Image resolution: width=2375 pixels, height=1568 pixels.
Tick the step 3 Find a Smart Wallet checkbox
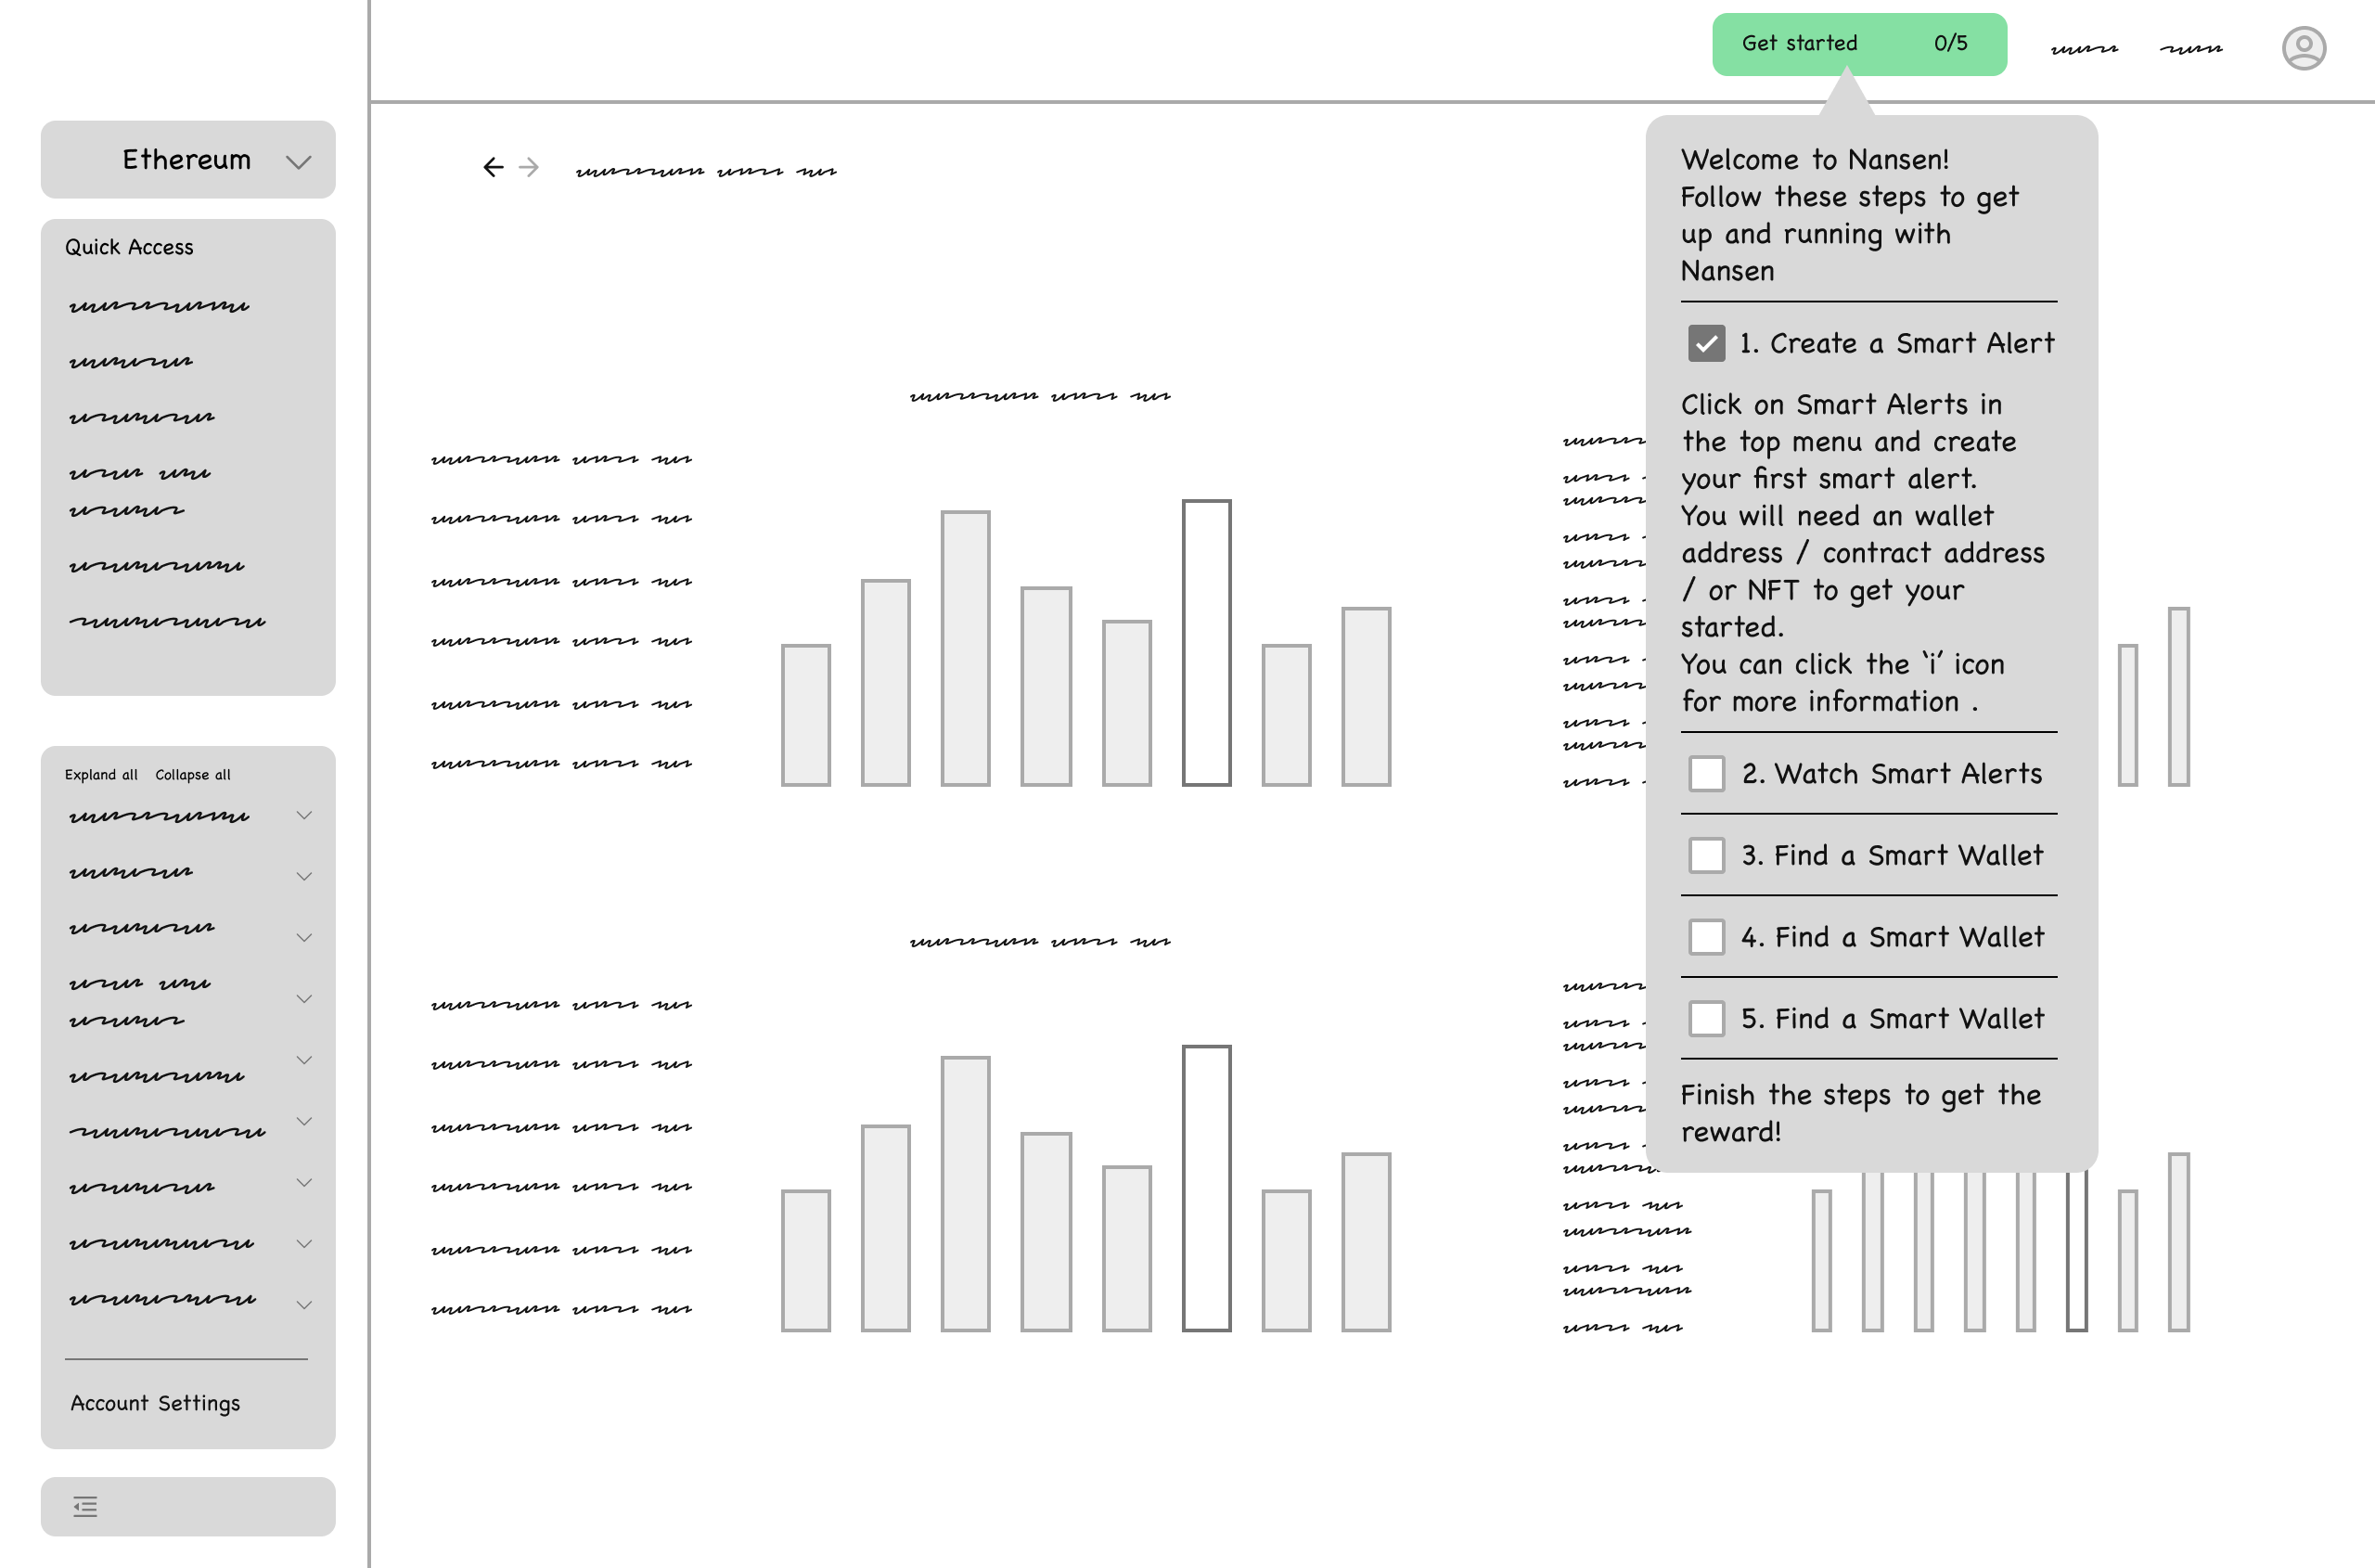tap(1706, 855)
